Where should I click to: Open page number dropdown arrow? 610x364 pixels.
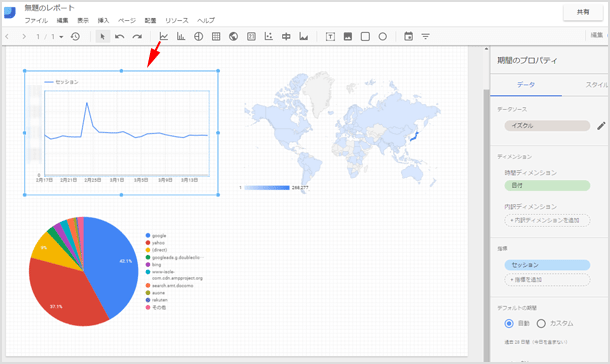point(61,37)
